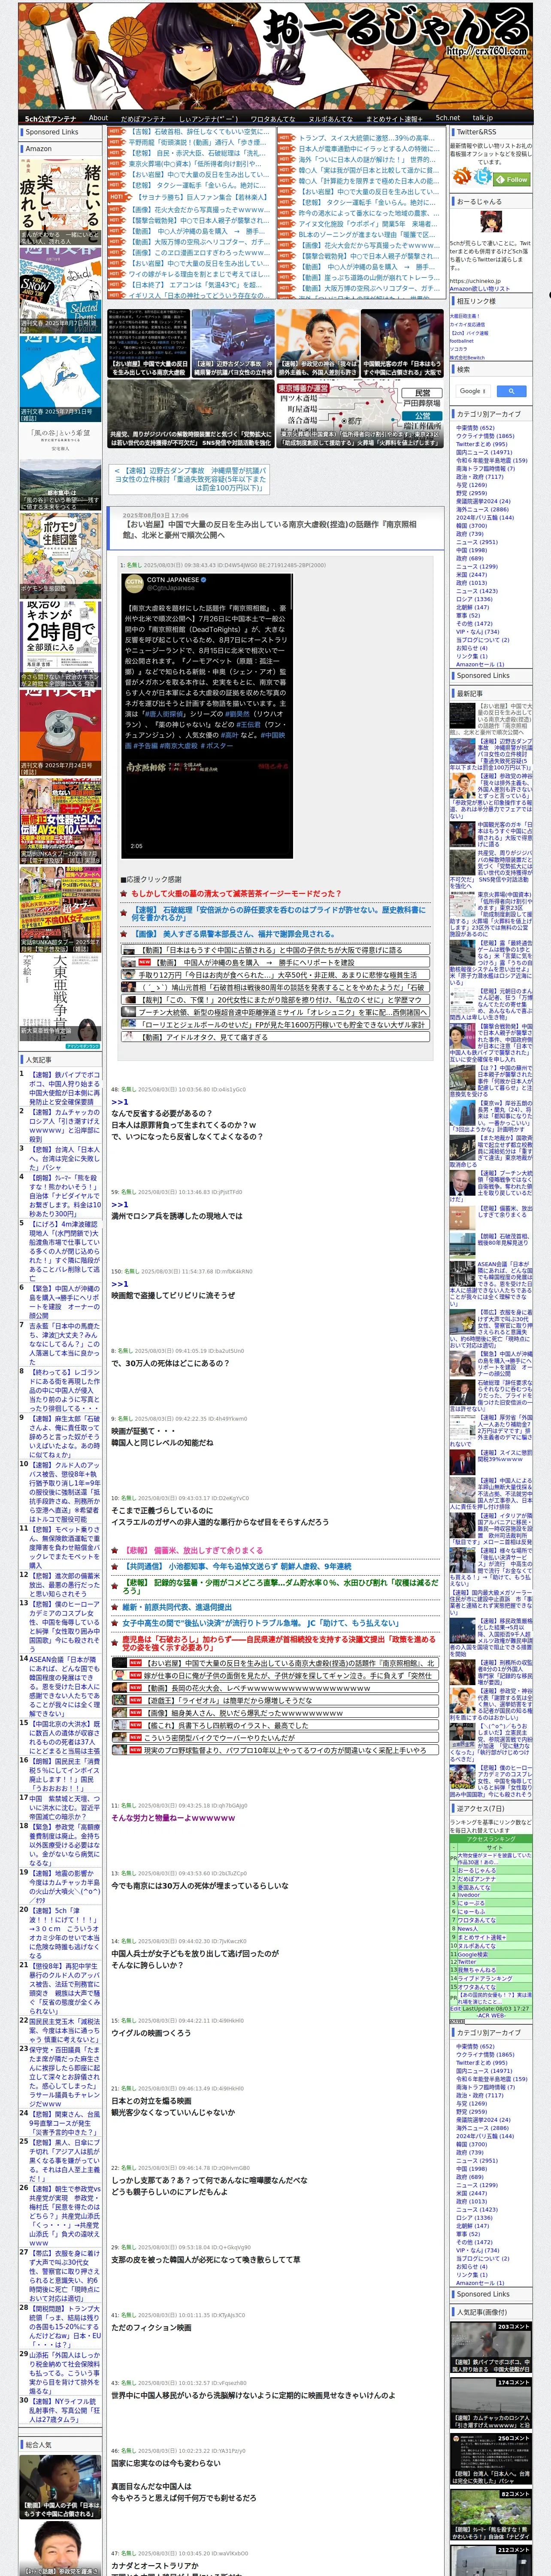The height and width of the screenshot is (2576, 551).
Task: Open the ヌルポあんてな nav item
Action: 331,118
